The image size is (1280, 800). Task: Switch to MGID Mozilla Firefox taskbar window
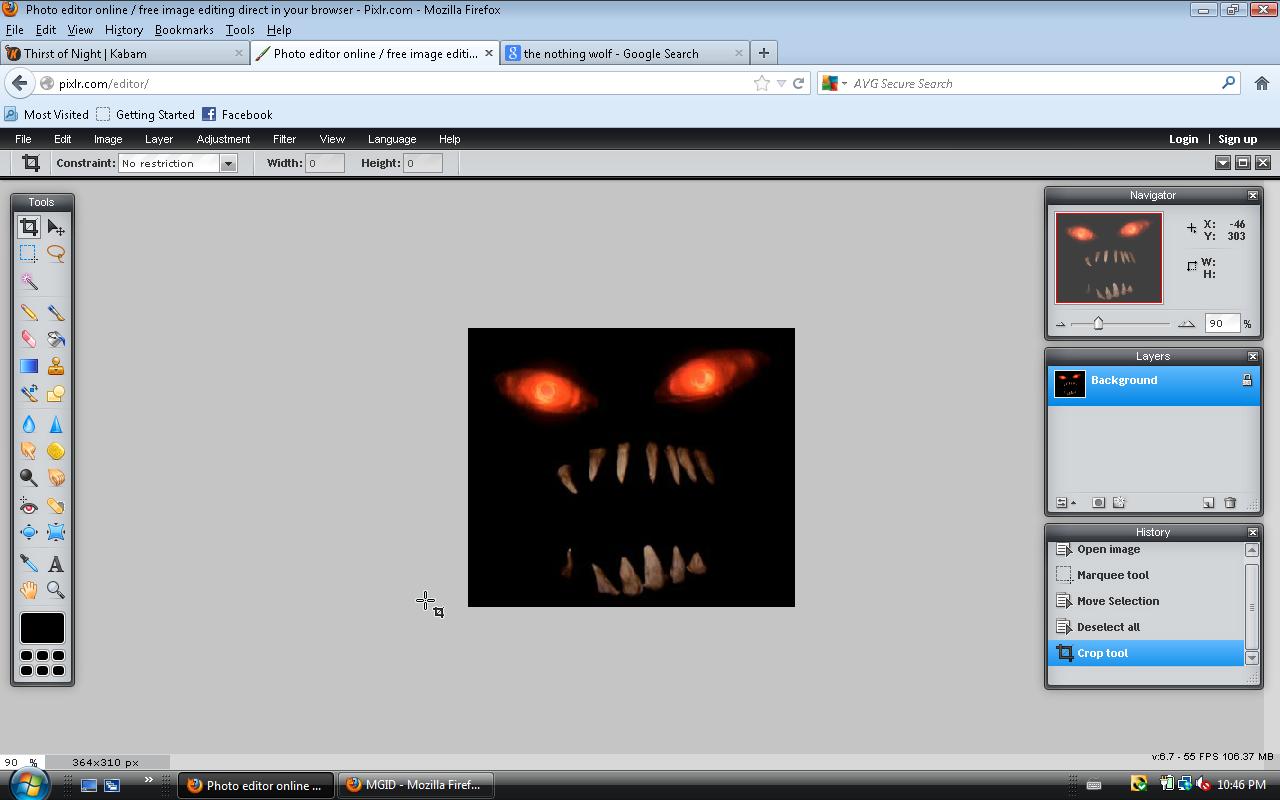click(414, 785)
